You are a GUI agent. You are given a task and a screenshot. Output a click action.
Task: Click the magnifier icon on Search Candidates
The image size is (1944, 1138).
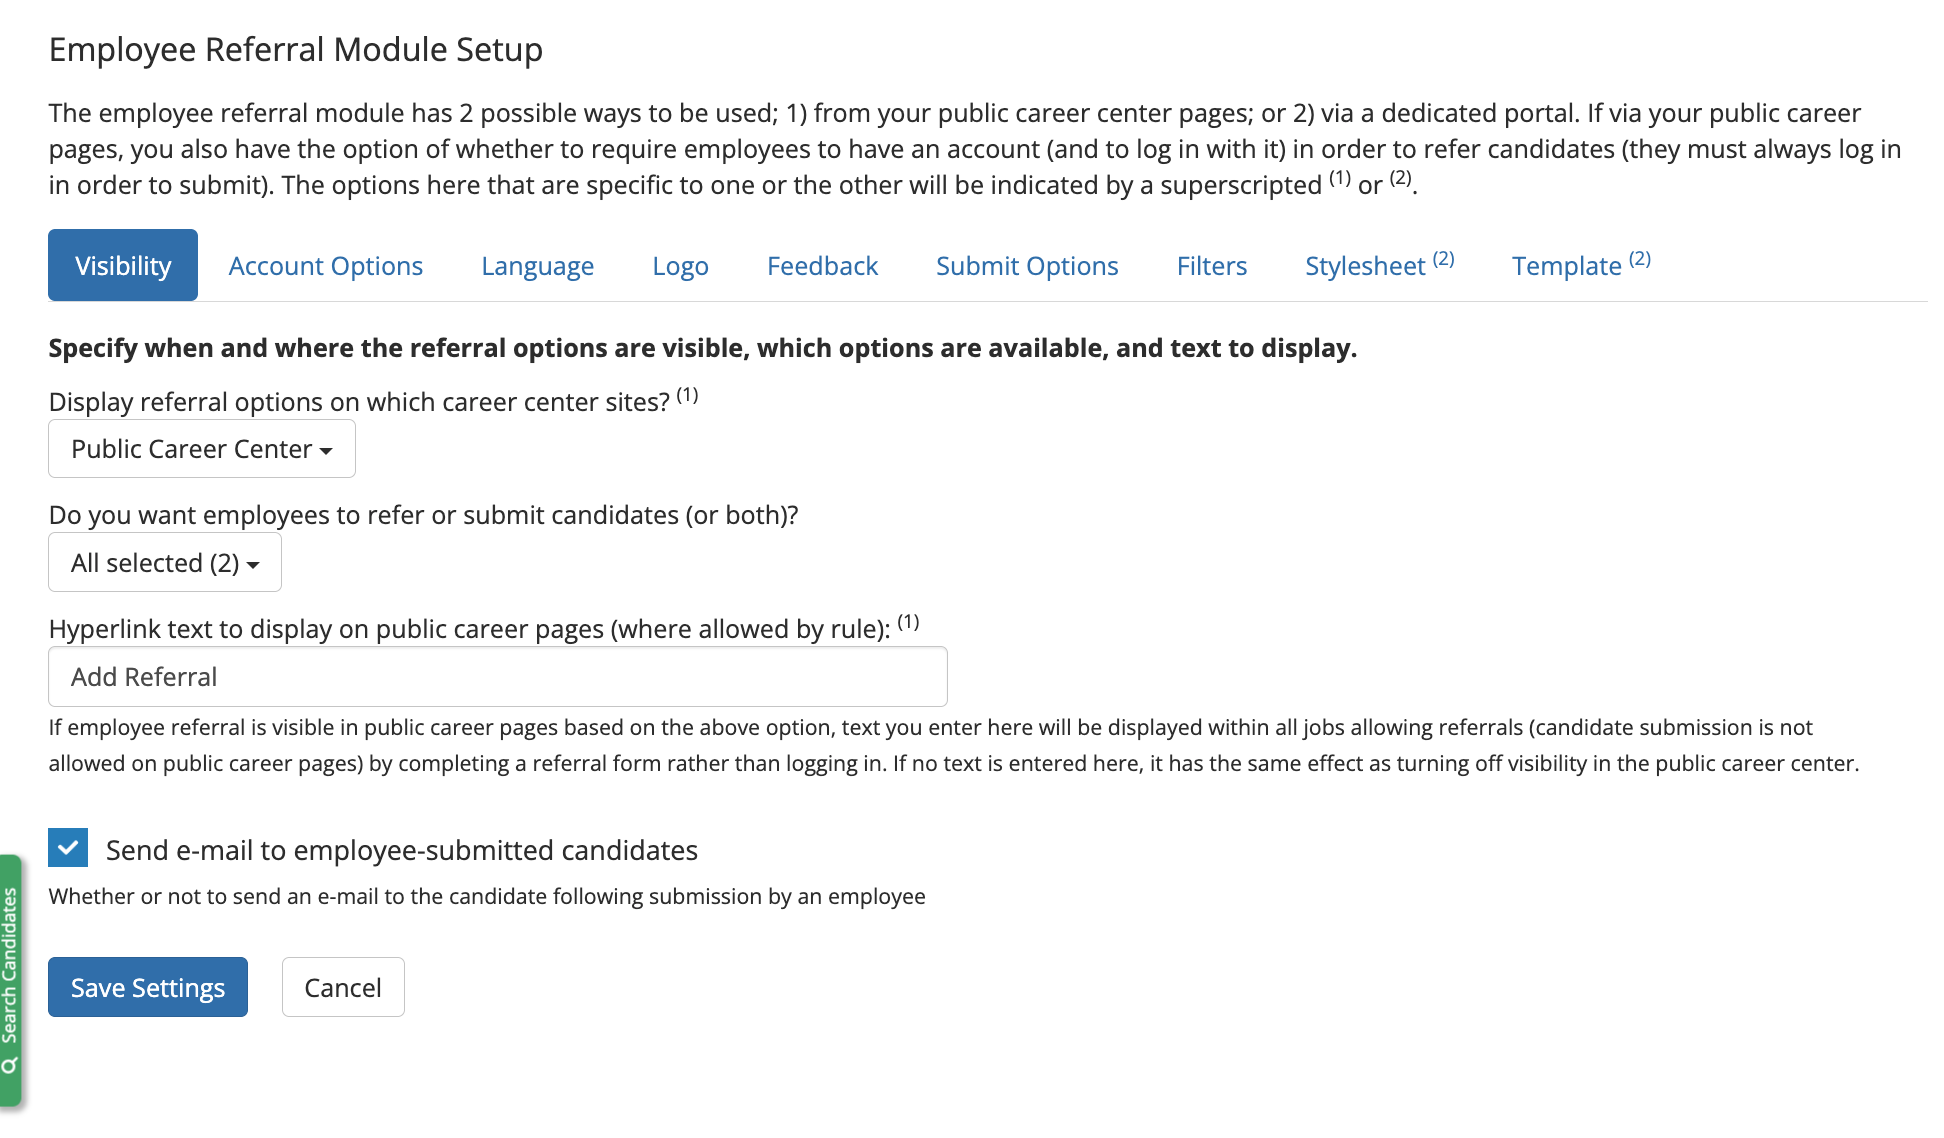(10, 1066)
